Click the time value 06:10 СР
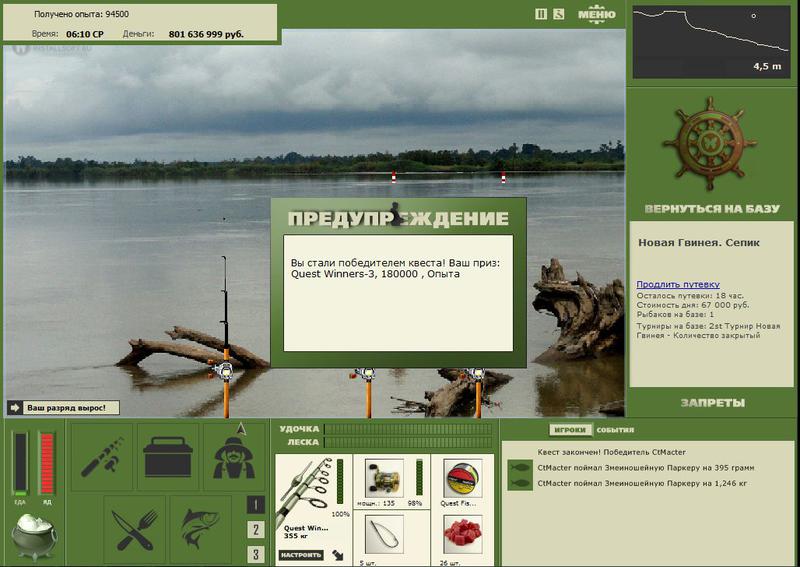The height and width of the screenshot is (567, 800). click(85, 34)
